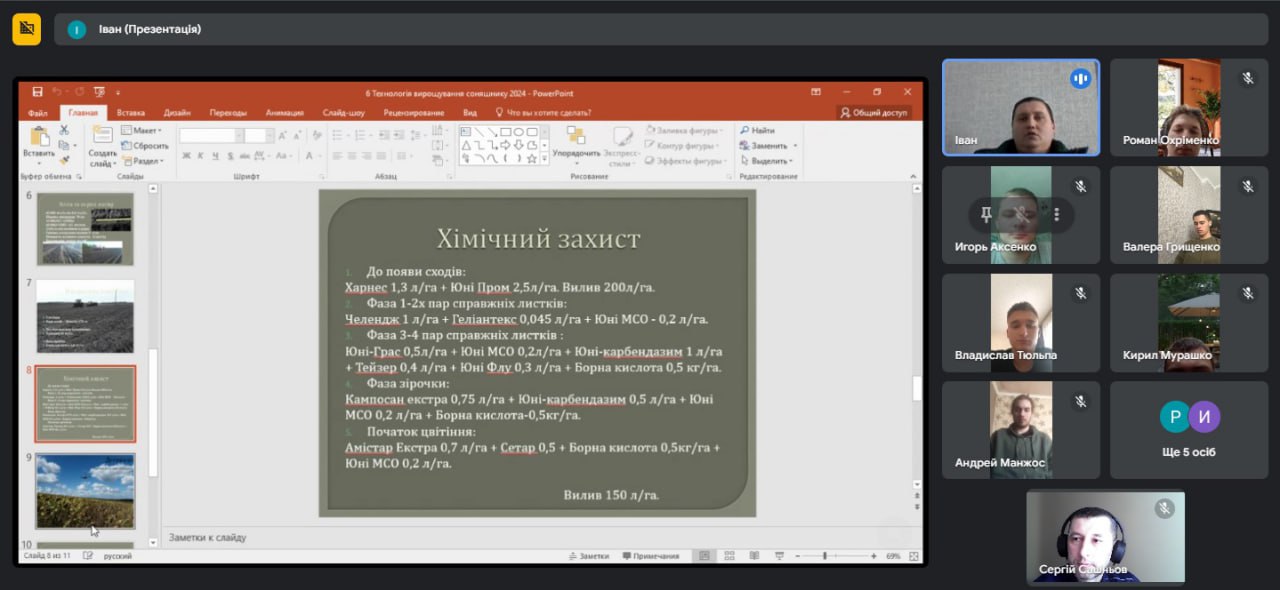The width and height of the screenshot is (1280, 590).
Task: Click the bulleted list icon
Action: [338, 135]
